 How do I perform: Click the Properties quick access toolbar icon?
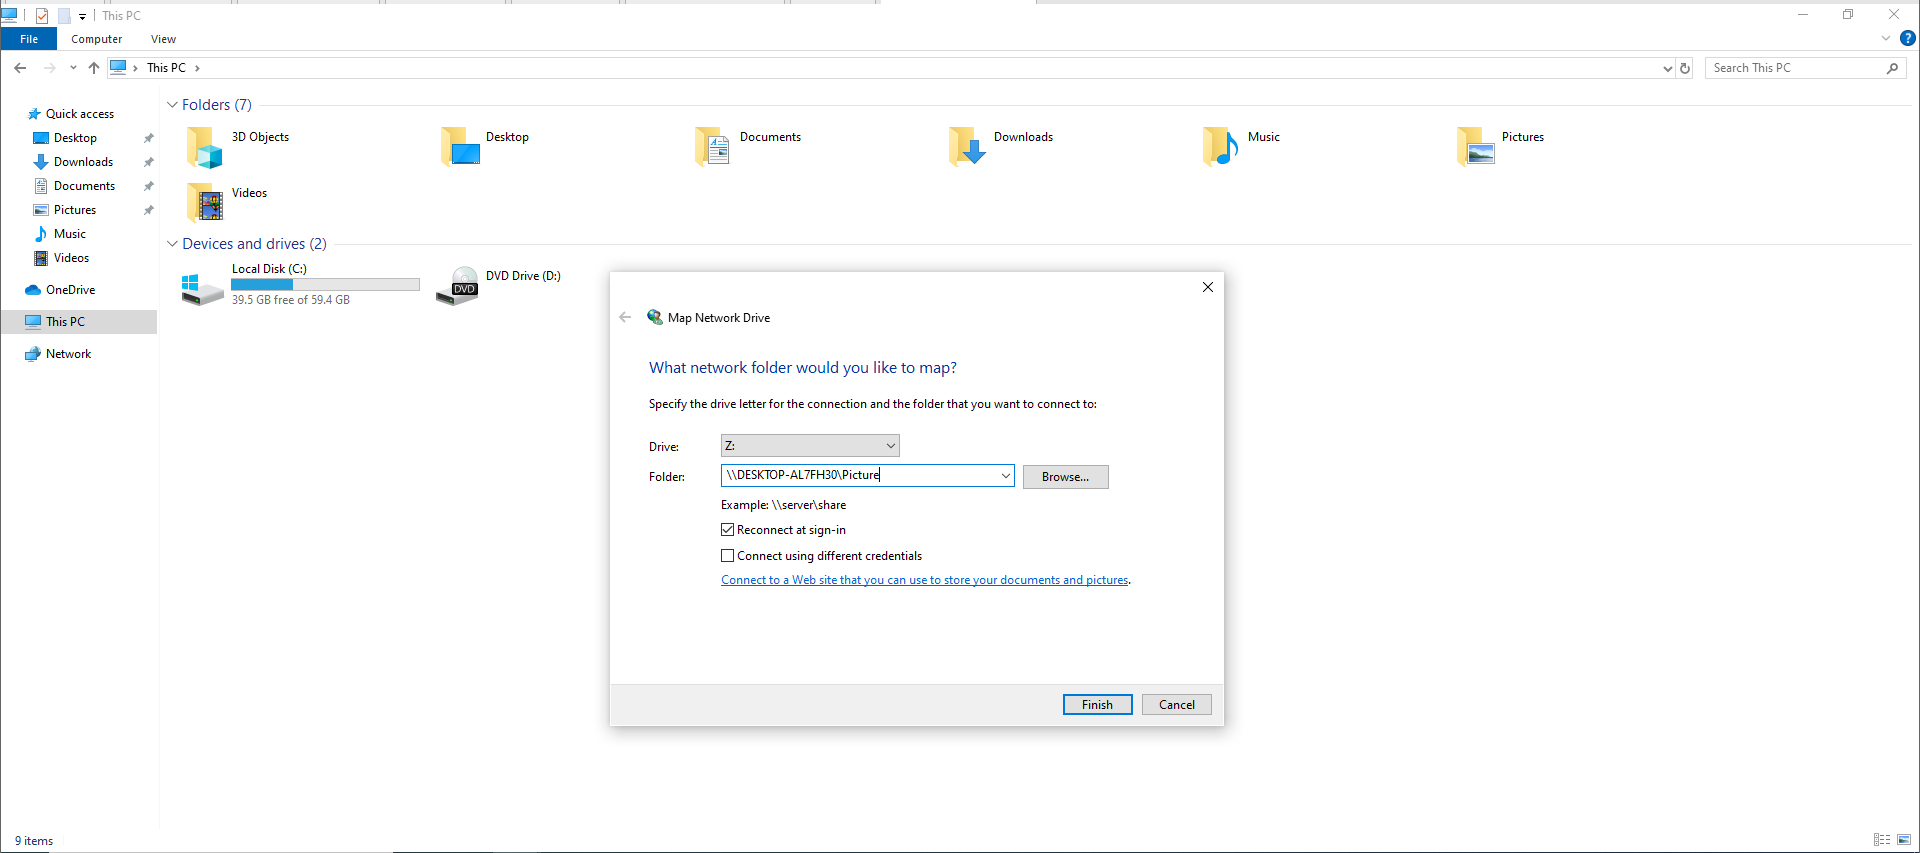click(42, 15)
